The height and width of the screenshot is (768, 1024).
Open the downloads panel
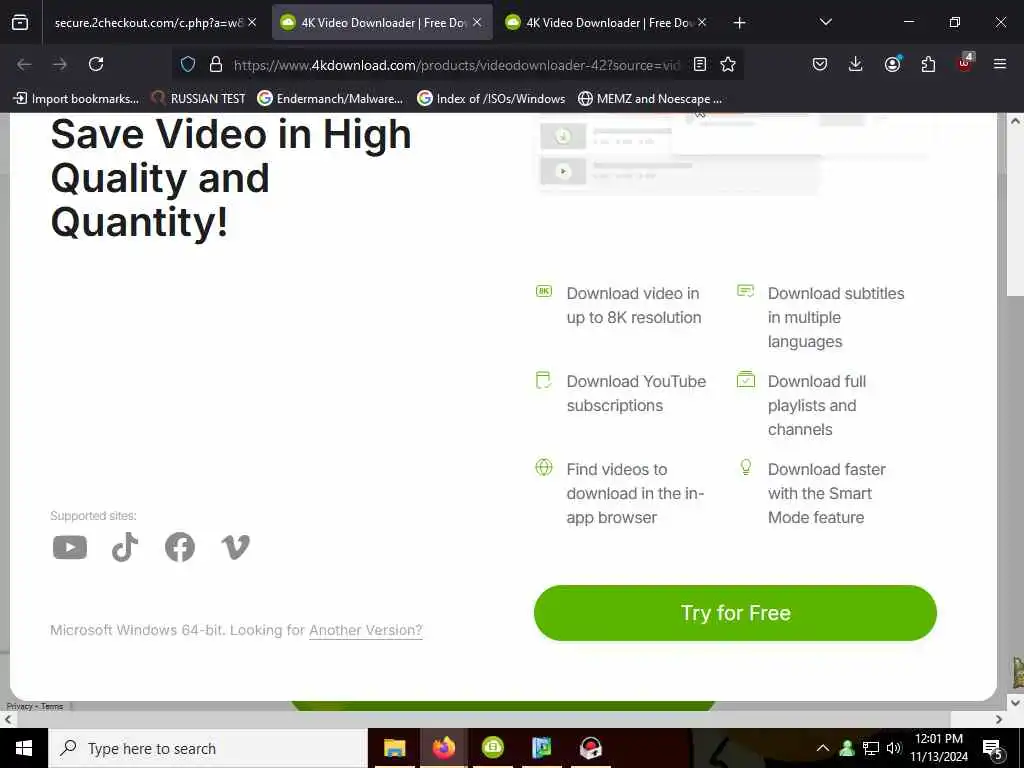(x=856, y=64)
